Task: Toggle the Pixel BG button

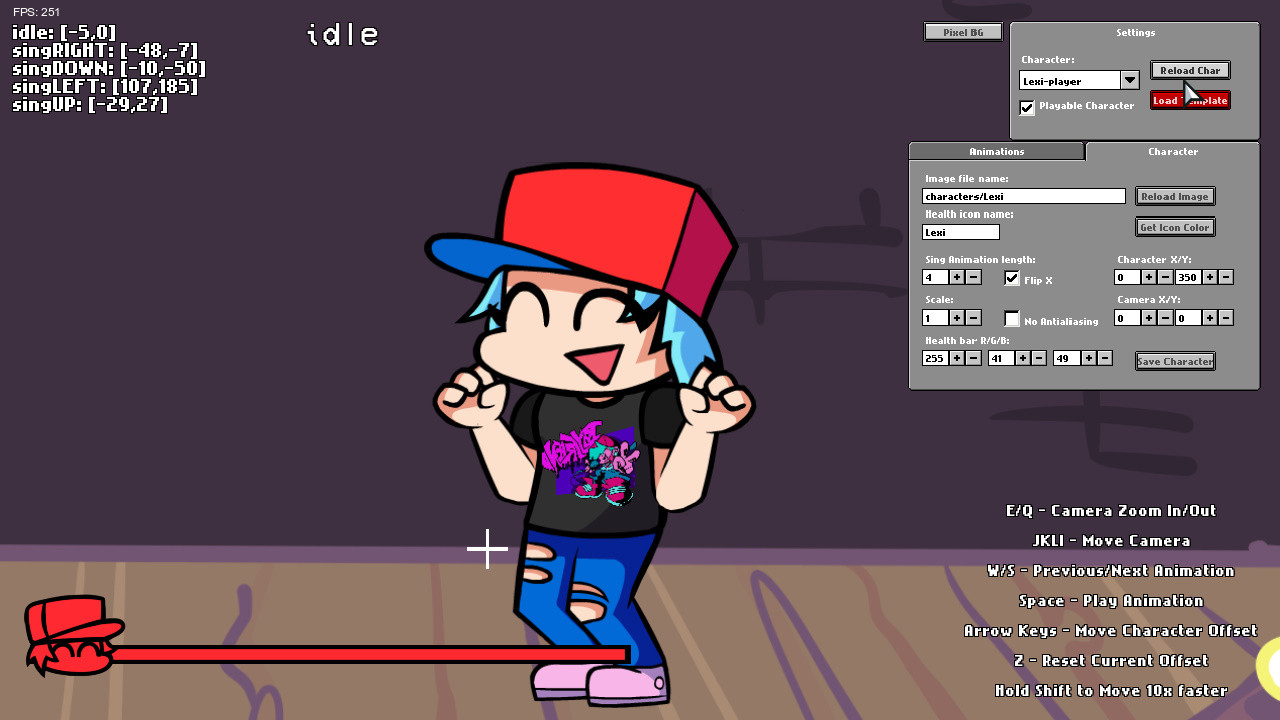Action: pyautogui.click(x=962, y=31)
